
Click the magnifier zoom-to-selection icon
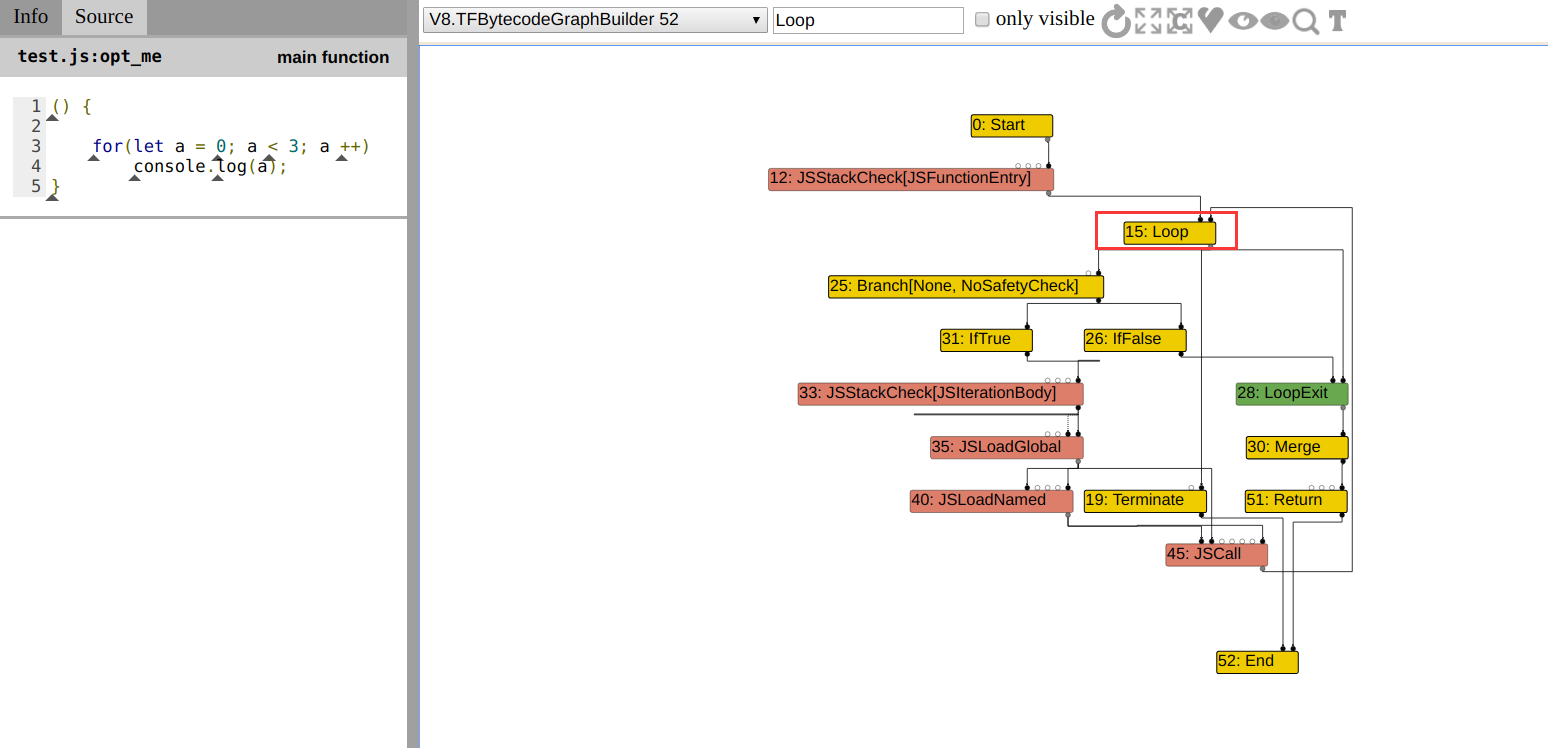click(1305, 21)
